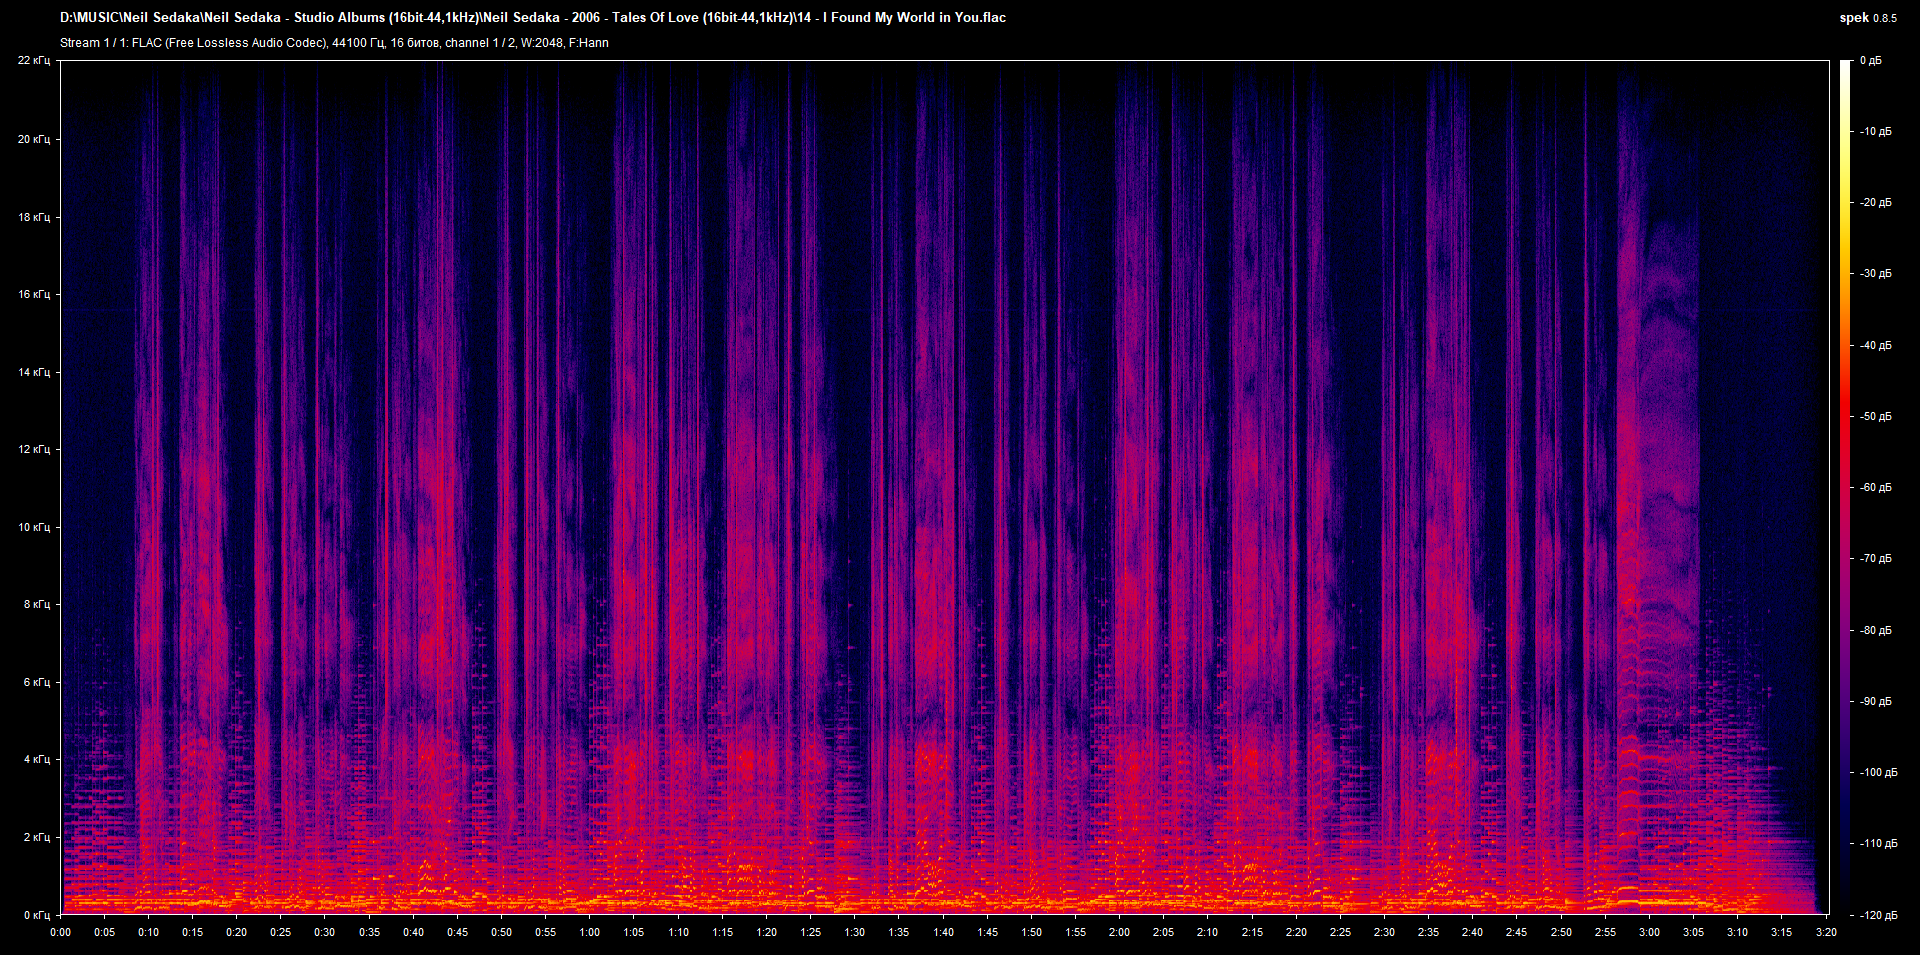
Task: Click the -100 дБ level label
Action: (1877, 772)
